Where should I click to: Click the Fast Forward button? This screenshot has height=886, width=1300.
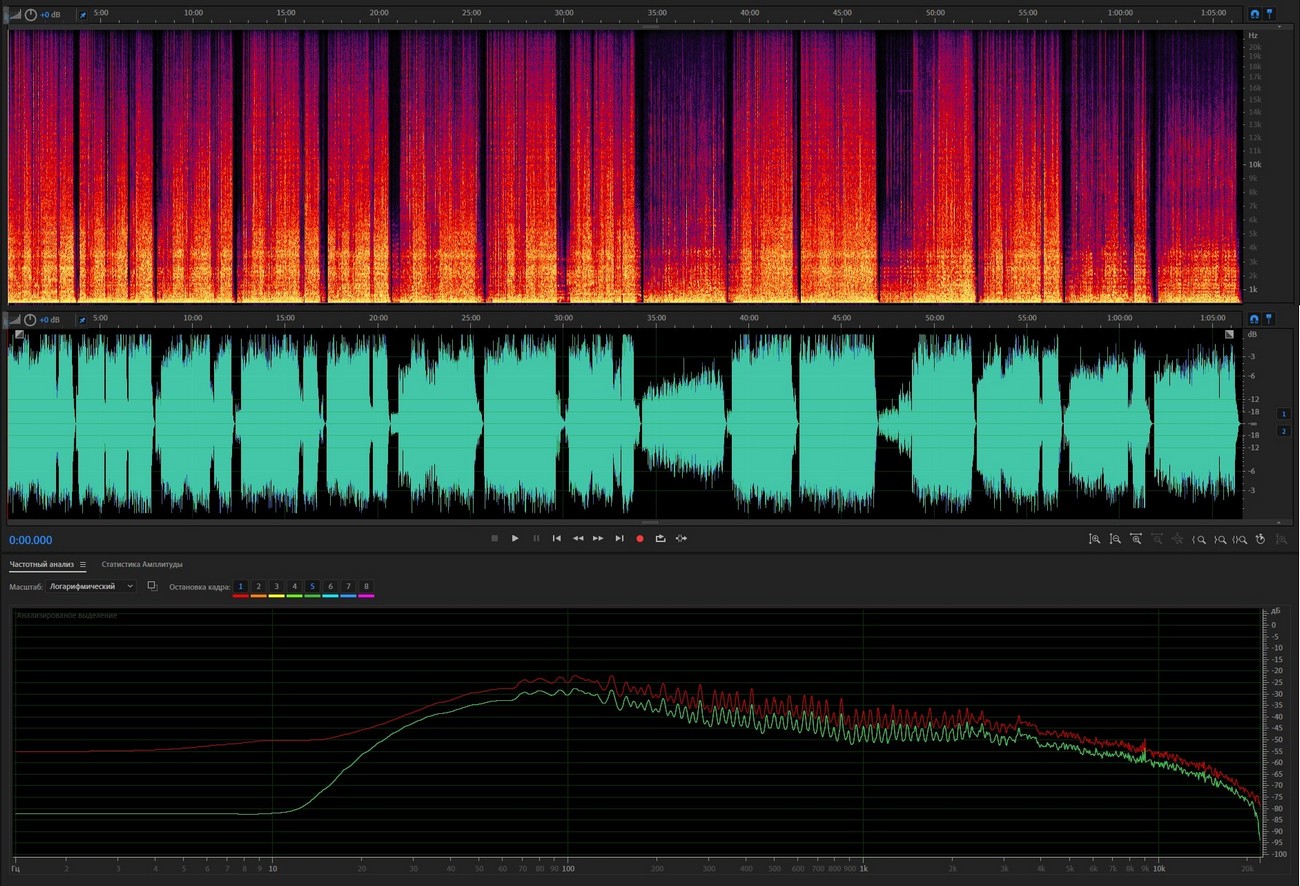pyautogui.click(x=598, y=539)
